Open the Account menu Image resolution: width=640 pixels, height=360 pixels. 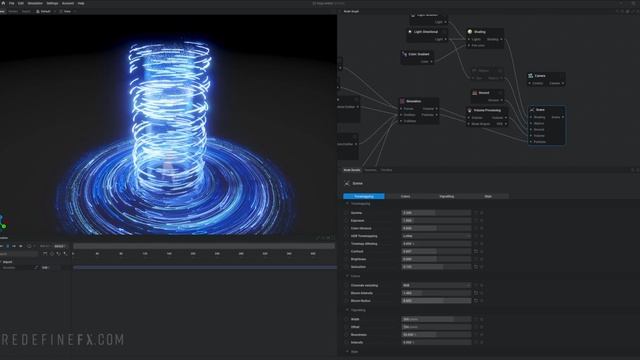click(x=68, y=3)
